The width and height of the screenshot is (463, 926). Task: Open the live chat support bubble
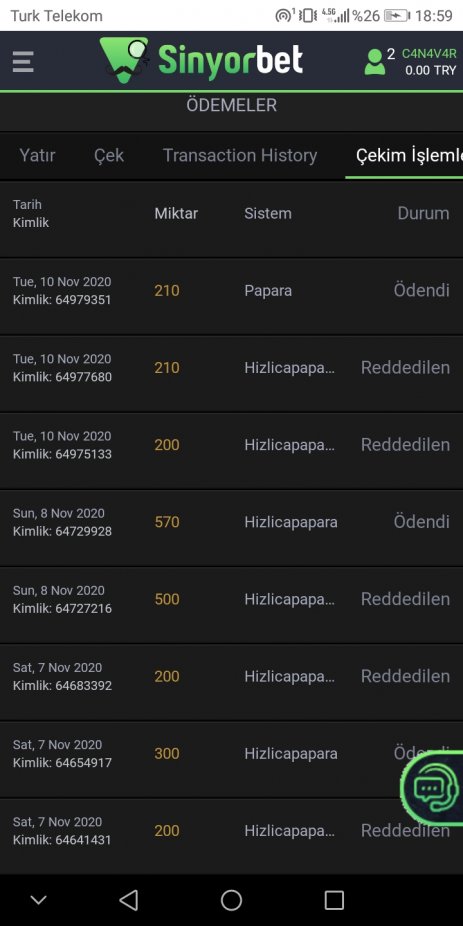(433, 789)
